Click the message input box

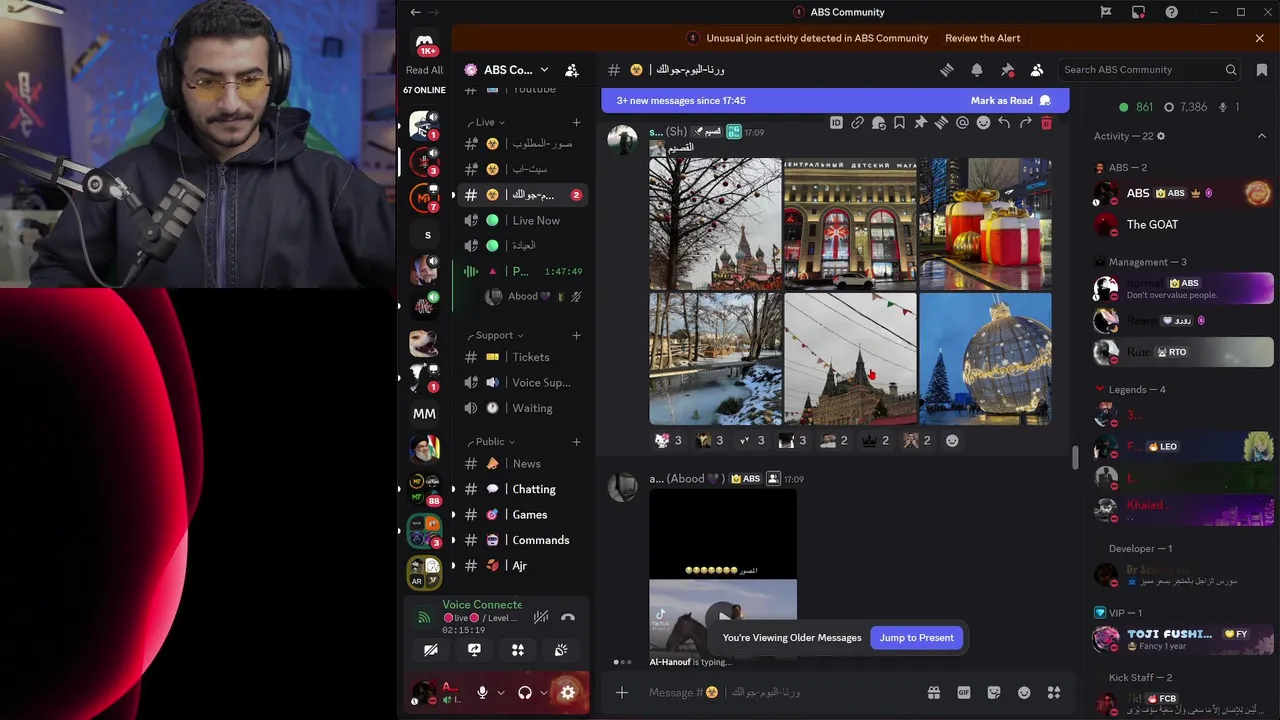[780, 692]
